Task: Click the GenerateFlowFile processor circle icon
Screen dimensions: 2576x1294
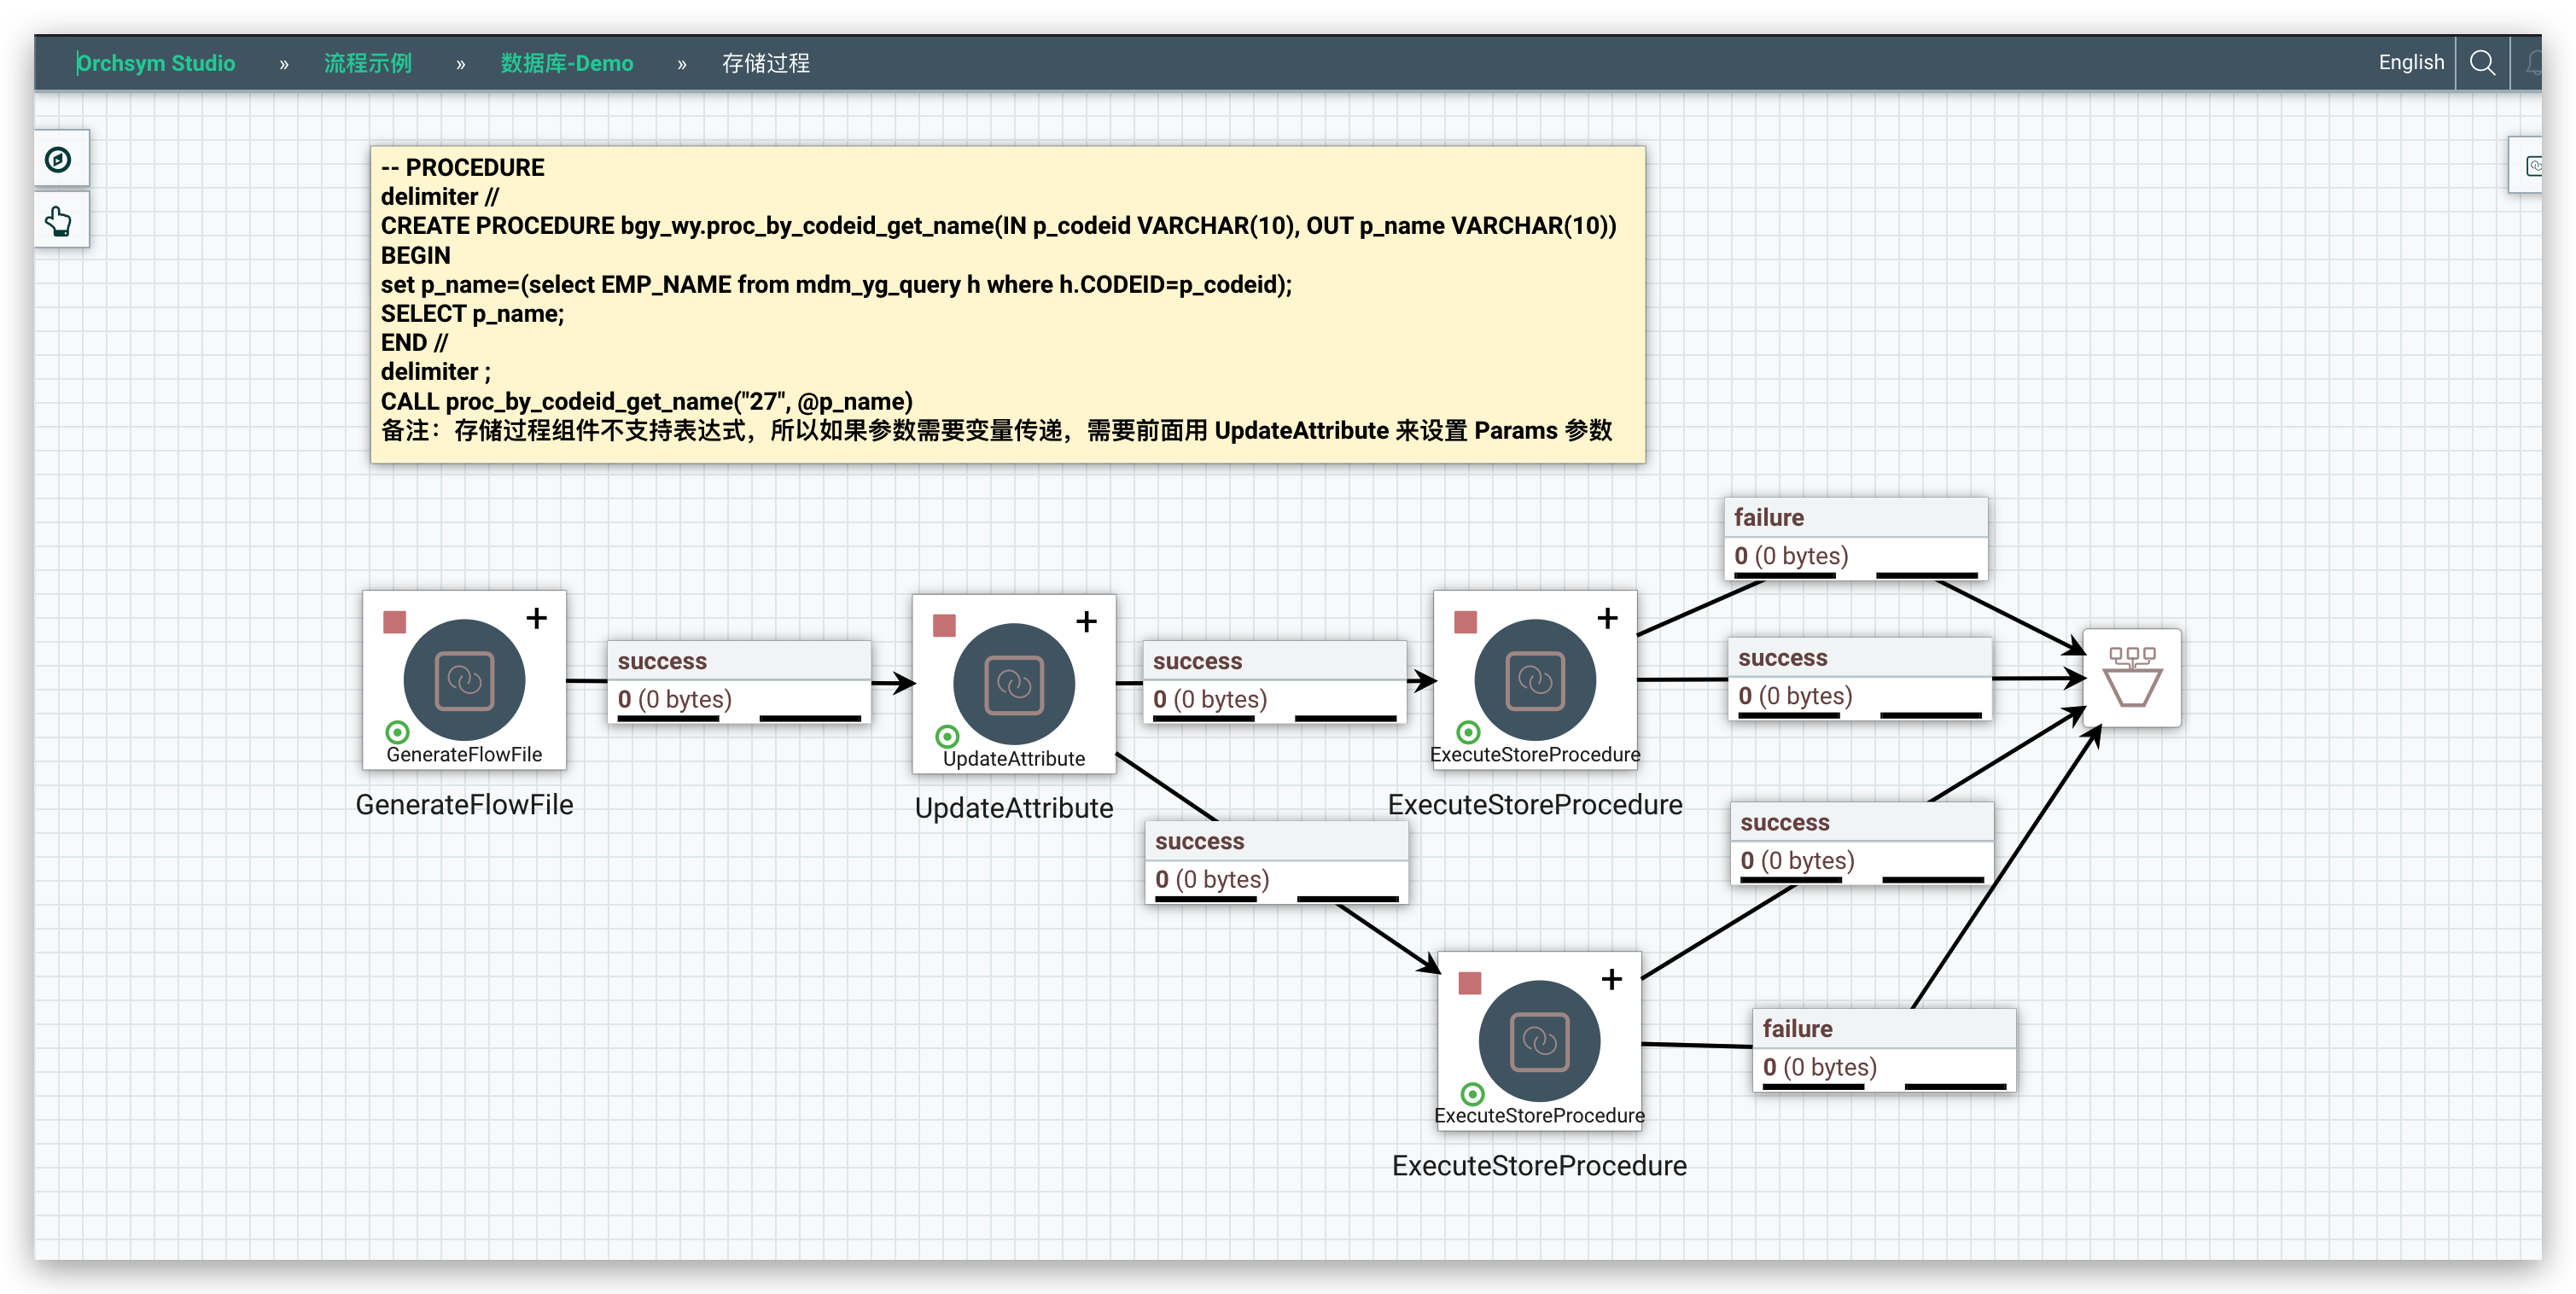Action: click(x=464, y=680)
